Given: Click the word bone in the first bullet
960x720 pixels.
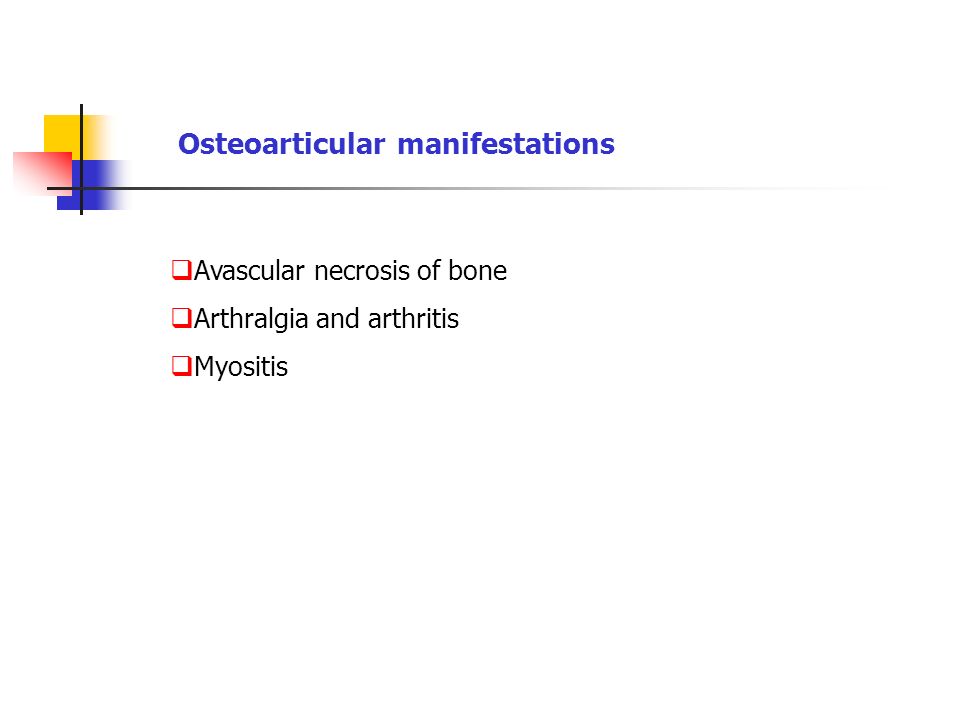Looking at the screenshot, I should pyautogui.click(x=477, y=271).
